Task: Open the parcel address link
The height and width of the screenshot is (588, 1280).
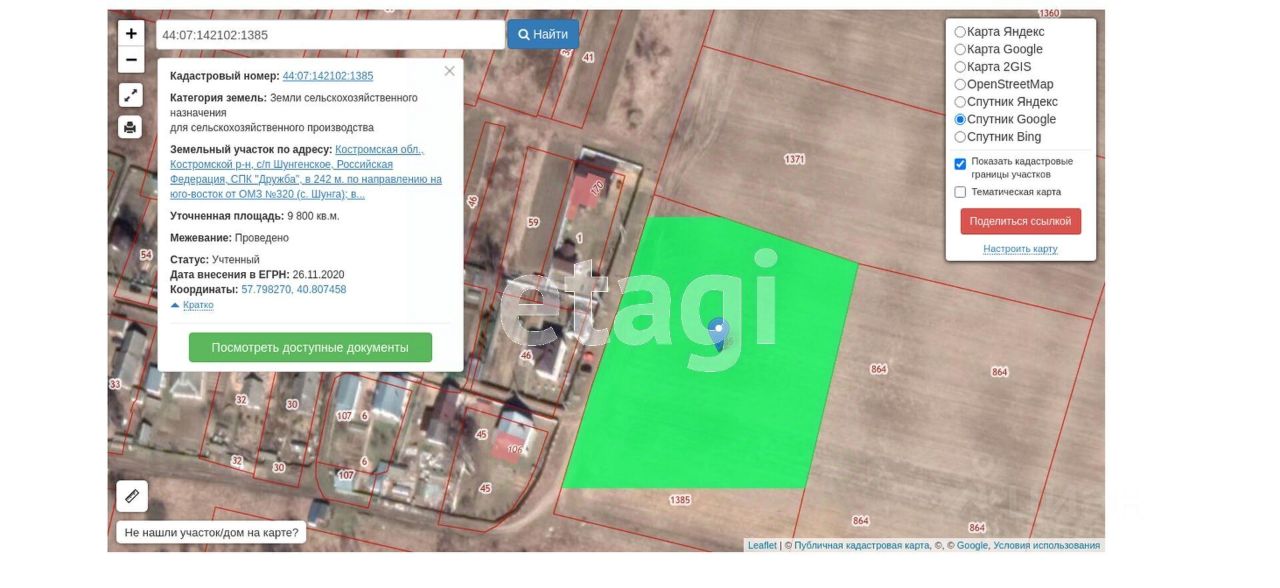Action: (x=306, y=172)
